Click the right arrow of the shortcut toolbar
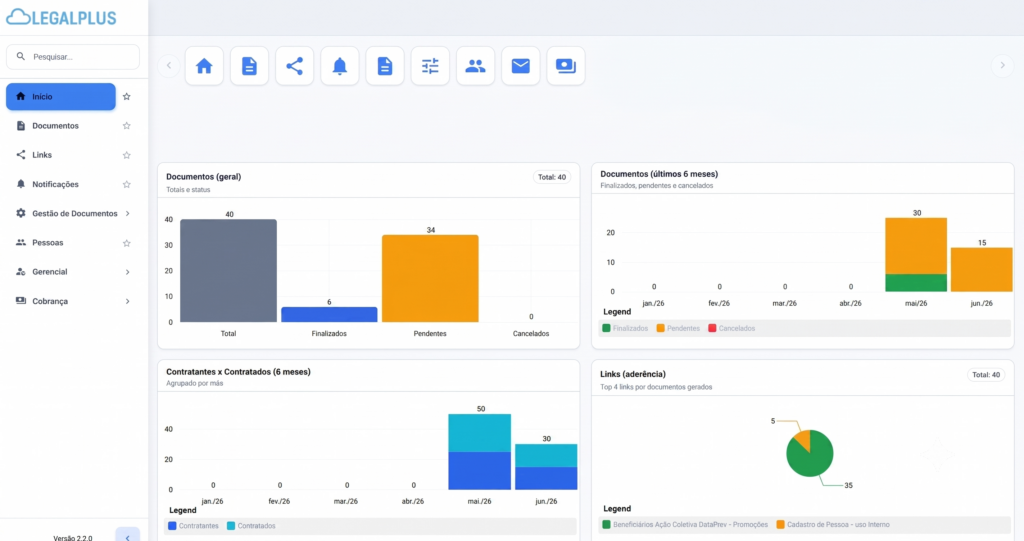The height and width of the screenshot is (541, 1024). tap(1002, 65)
